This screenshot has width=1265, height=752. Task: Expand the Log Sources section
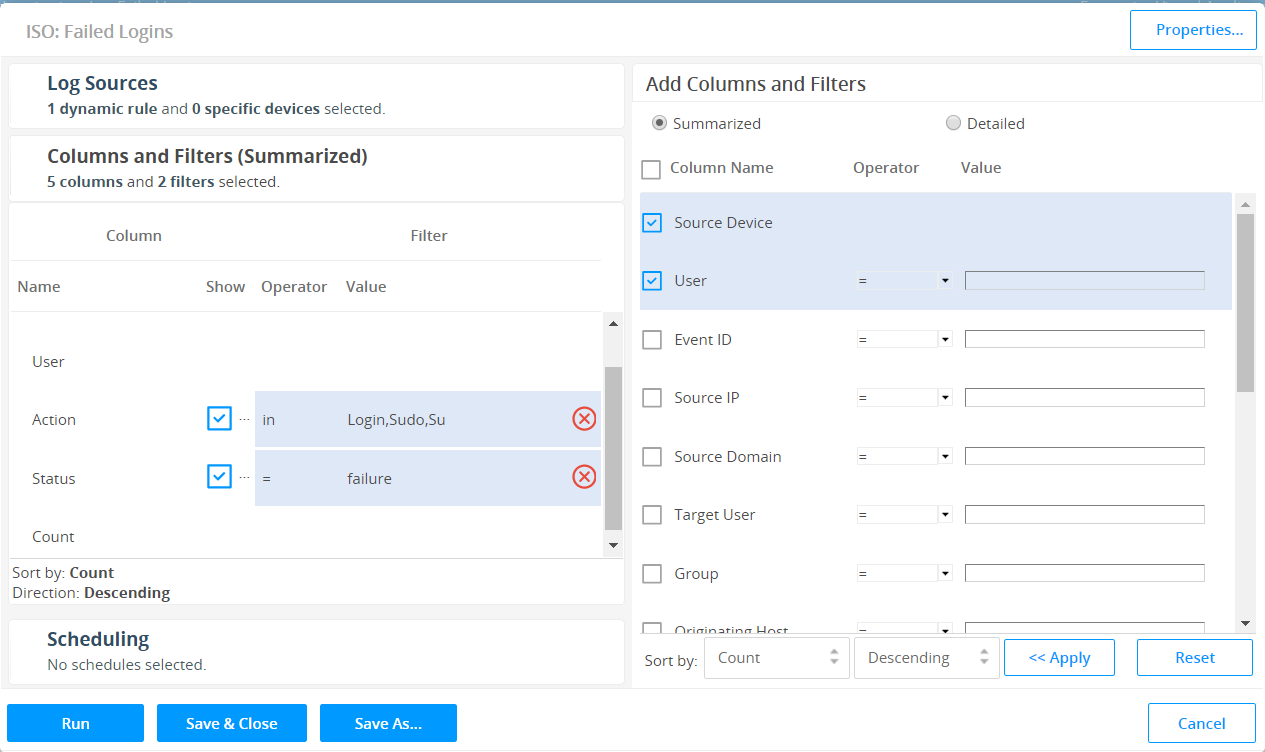click(102, 84)
